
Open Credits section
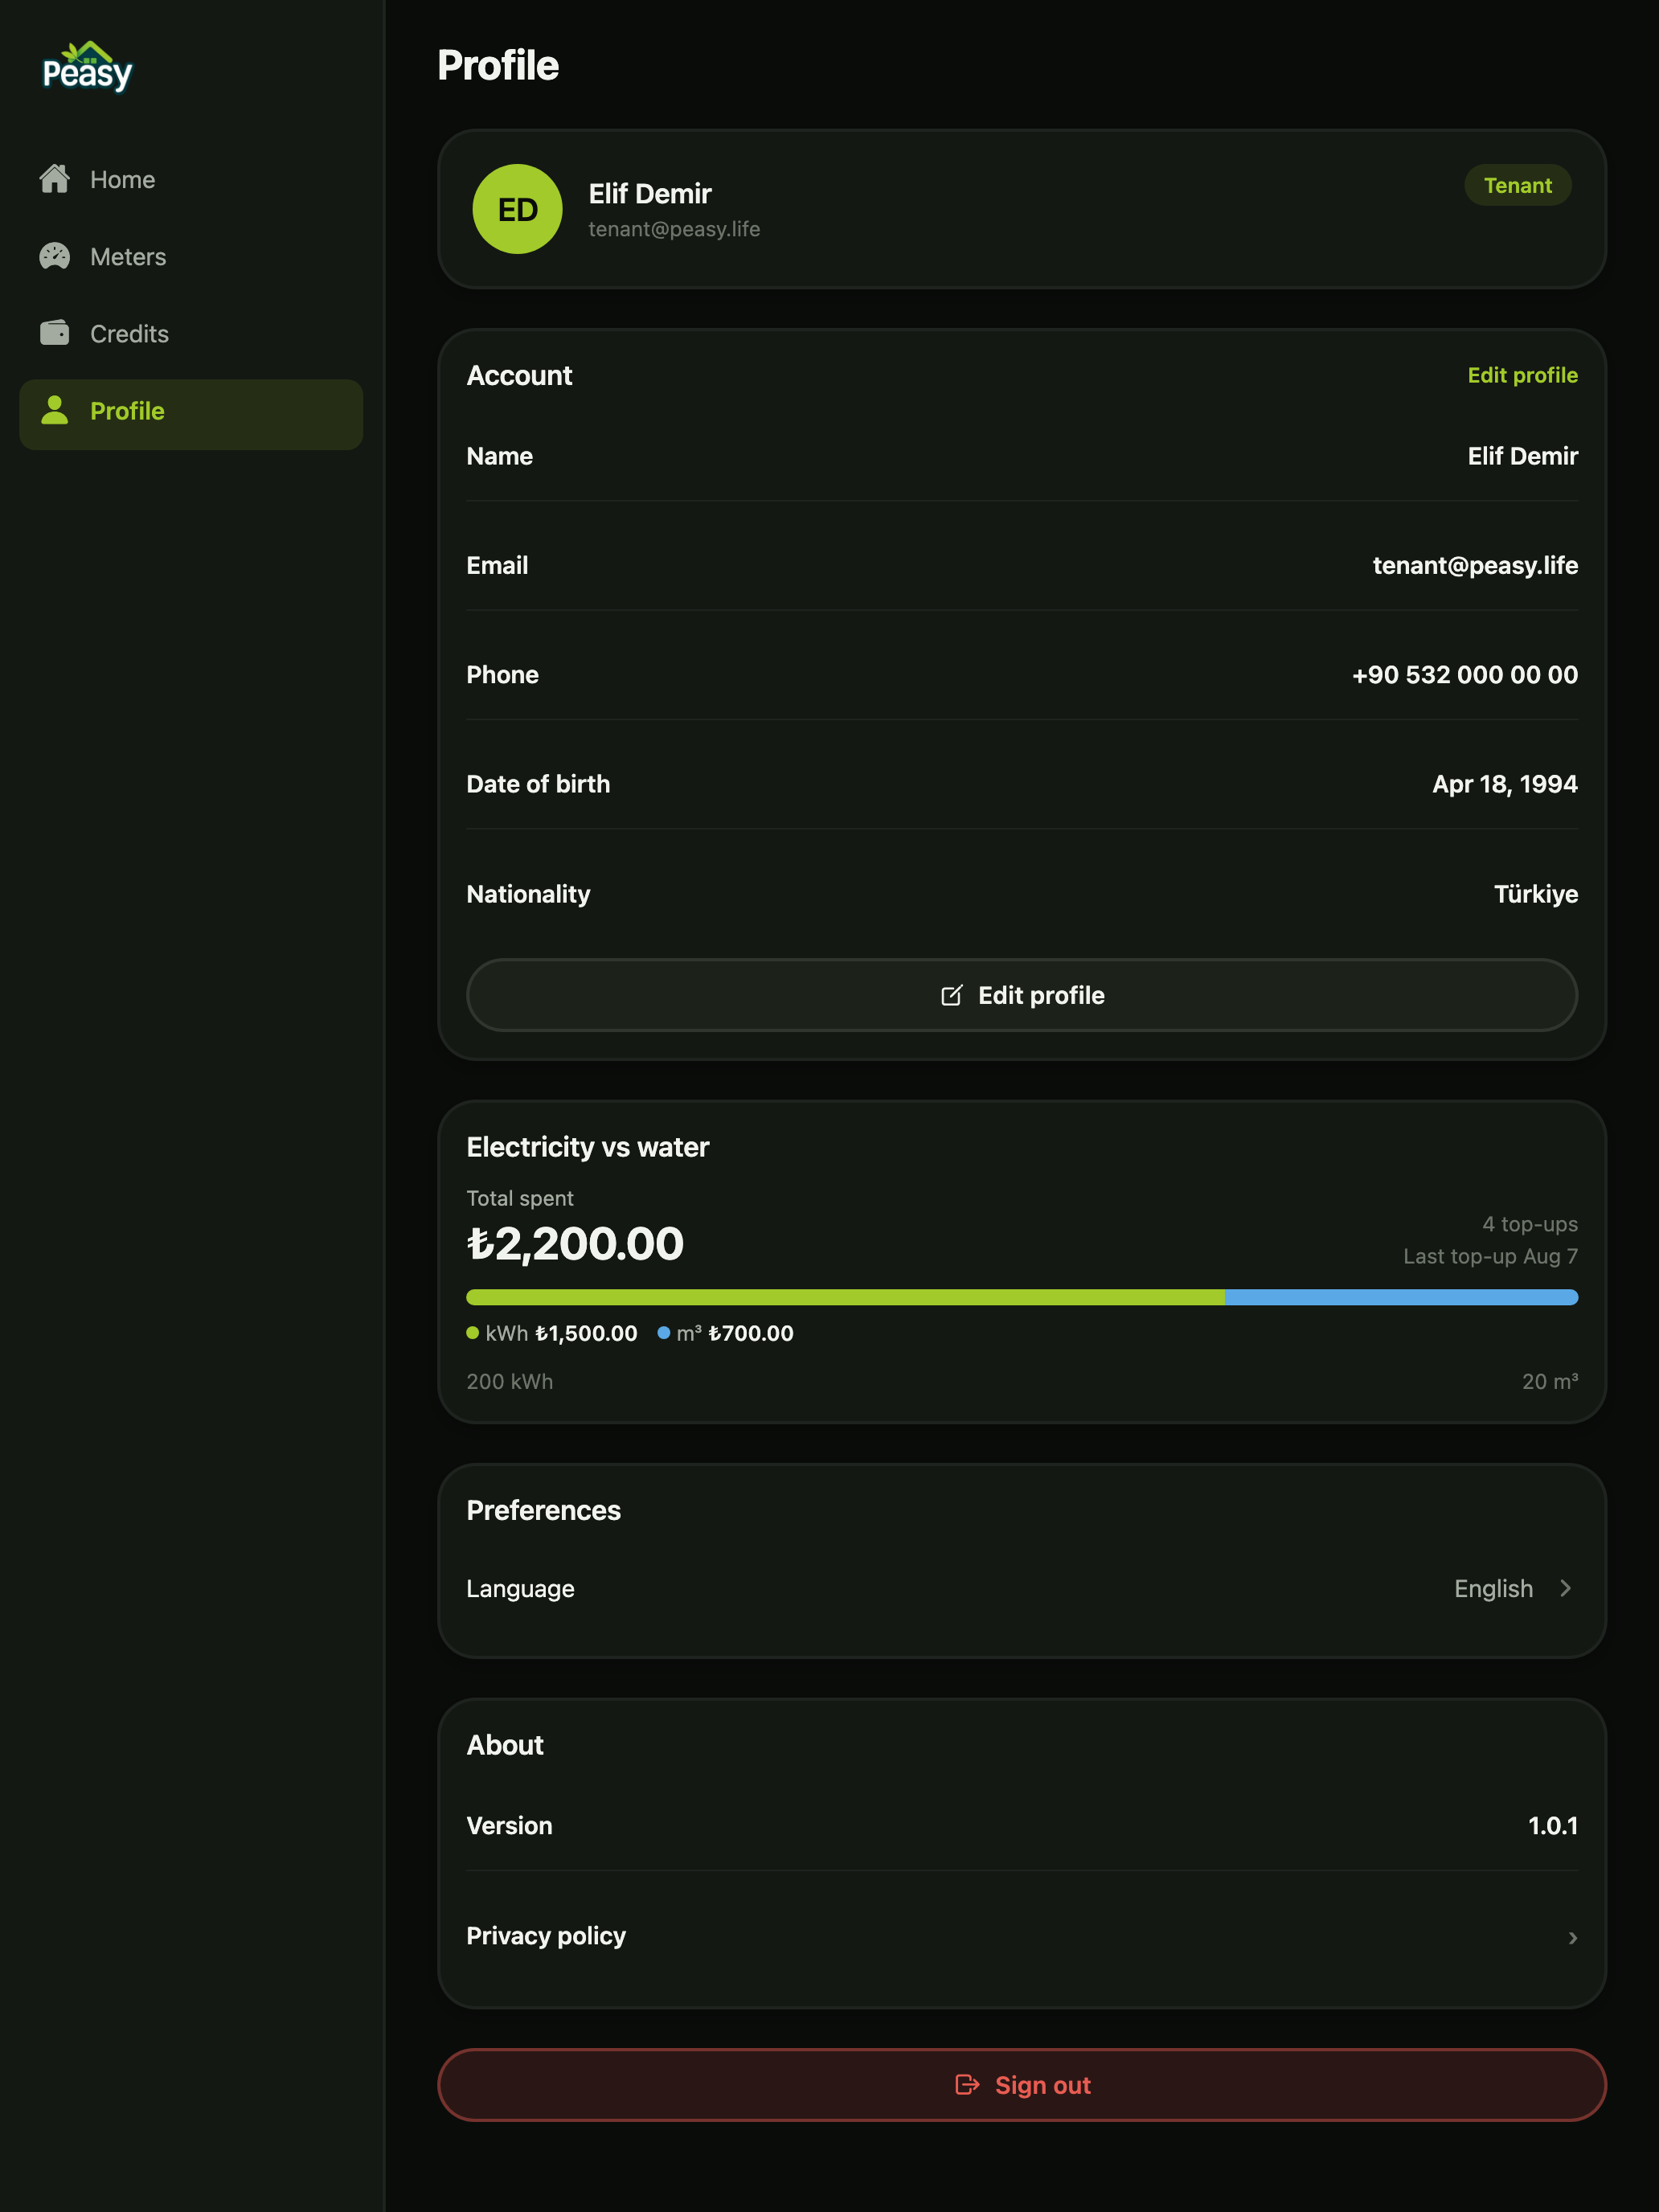click(191, 334)
